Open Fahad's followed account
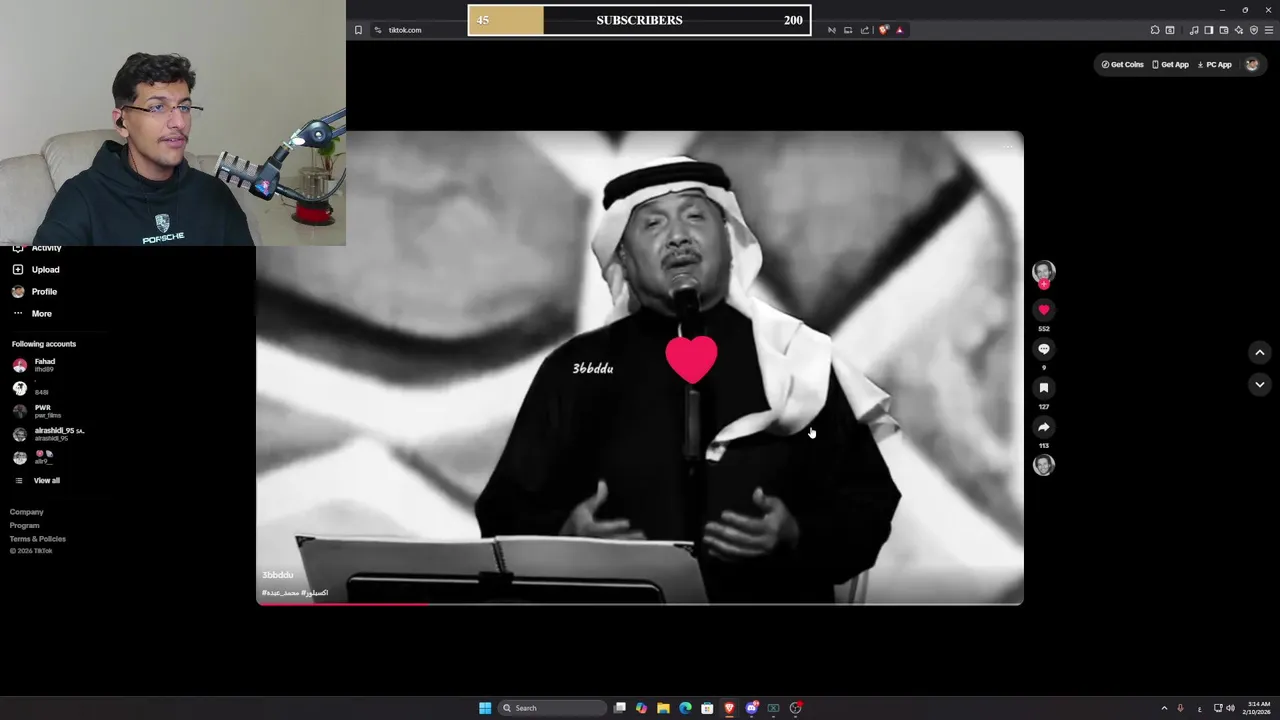Image resolution: width=1280 pixels, height=720 pixels. tap(35, 365)
